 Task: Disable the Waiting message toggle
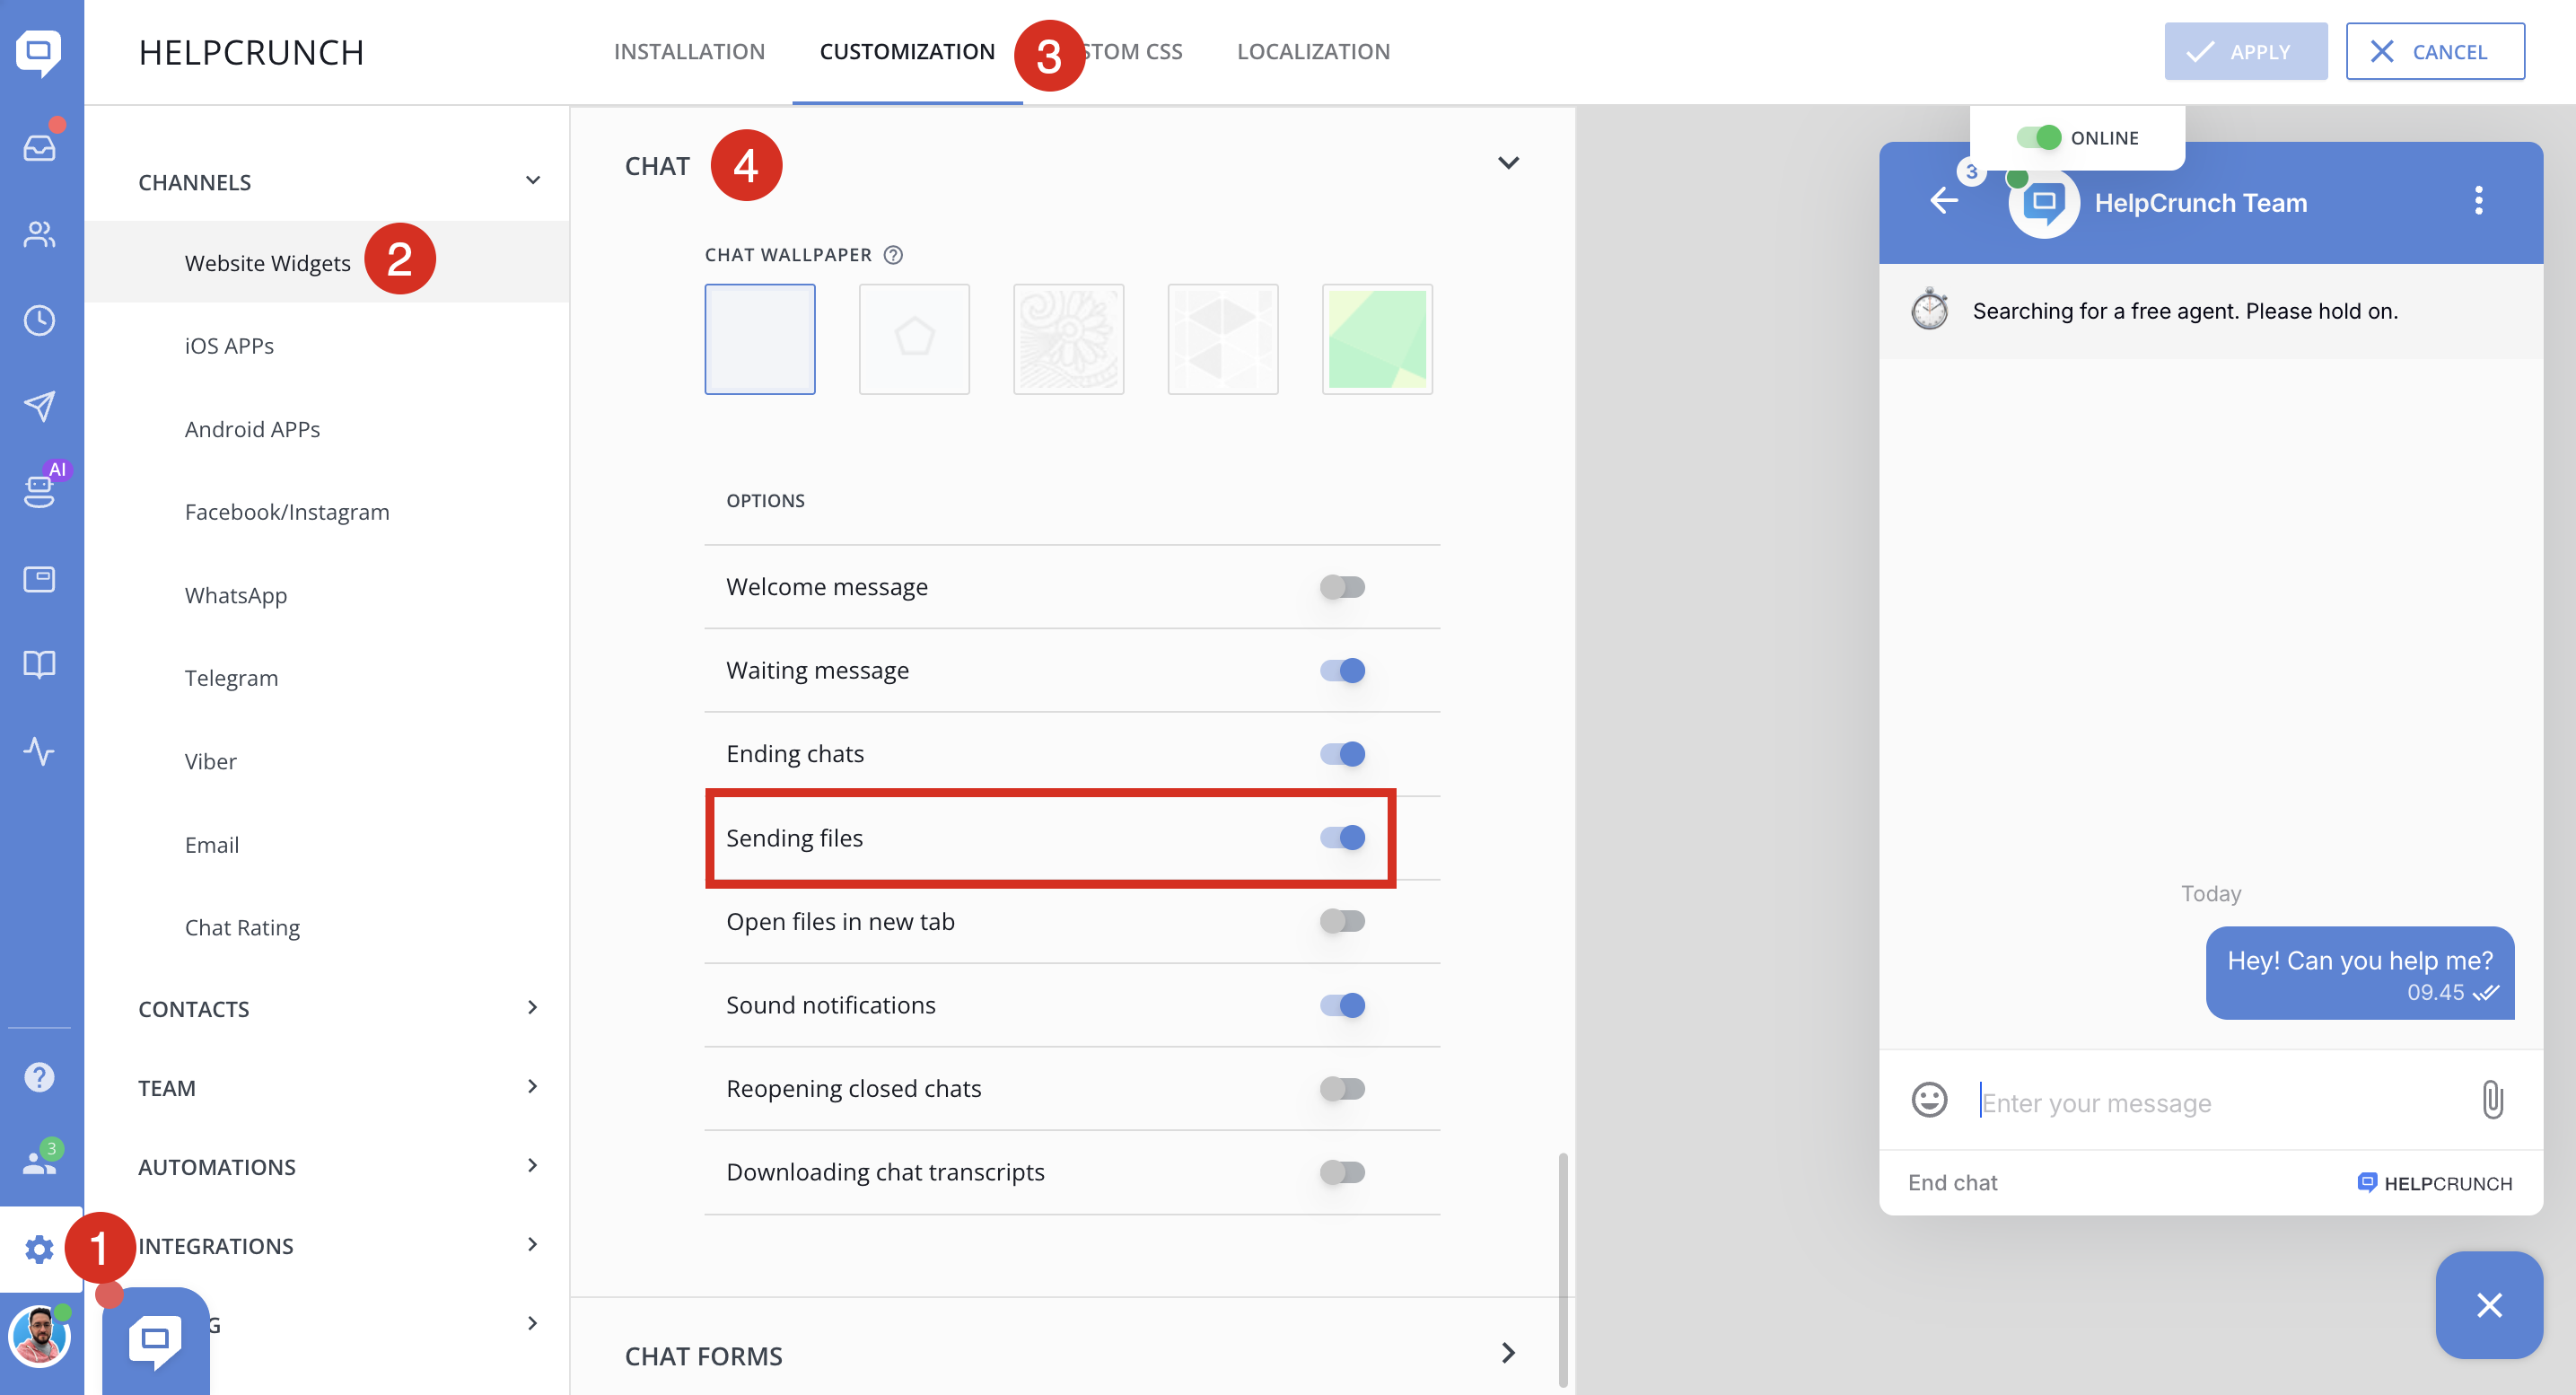pos(1342,670)
